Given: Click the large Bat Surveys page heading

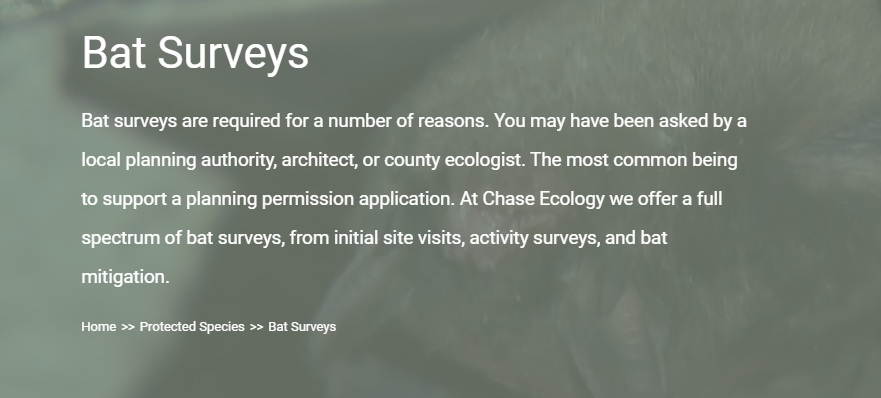Looking at the screenshot, I should [x=195, y=53].
